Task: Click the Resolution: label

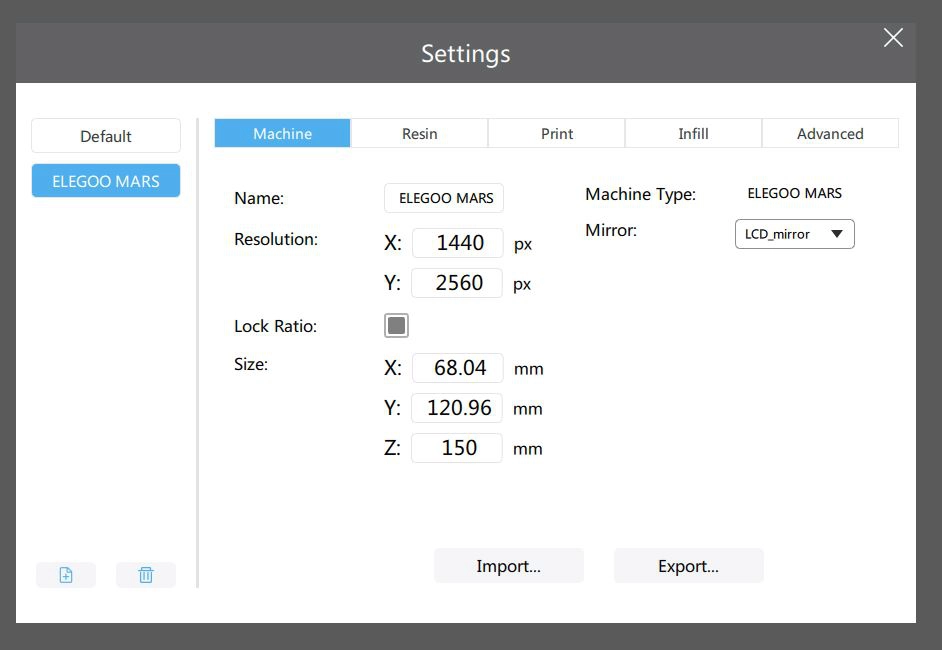Action: coord(276,239)
